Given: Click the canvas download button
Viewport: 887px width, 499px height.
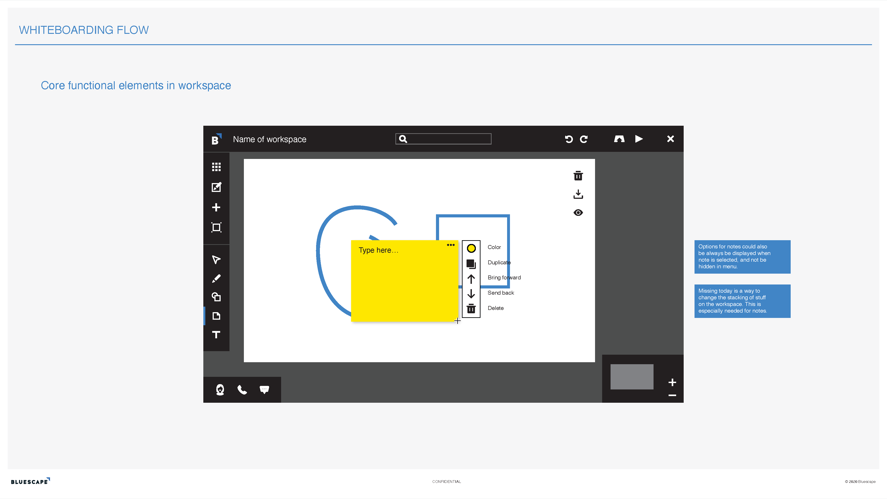Looking at the screenshot, I should click(x=578, y=194).
